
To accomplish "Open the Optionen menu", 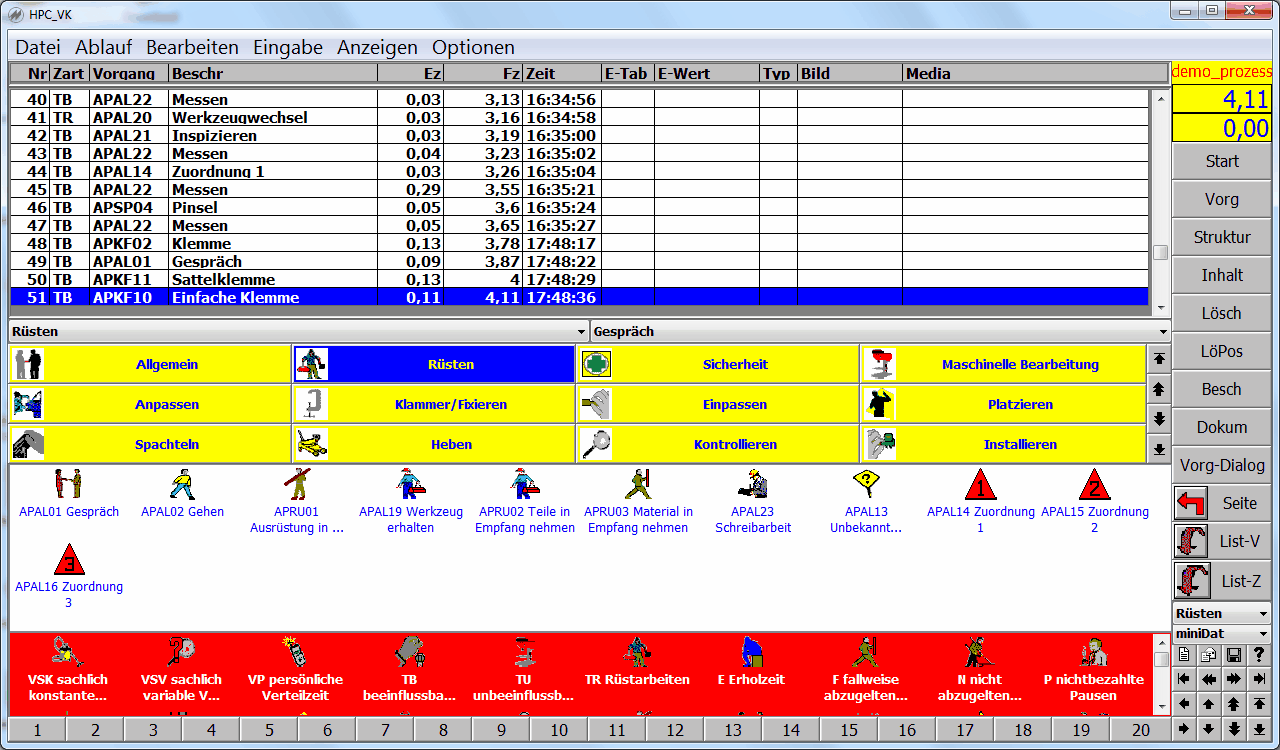I will pyautogui.click(x=473, y=47).
